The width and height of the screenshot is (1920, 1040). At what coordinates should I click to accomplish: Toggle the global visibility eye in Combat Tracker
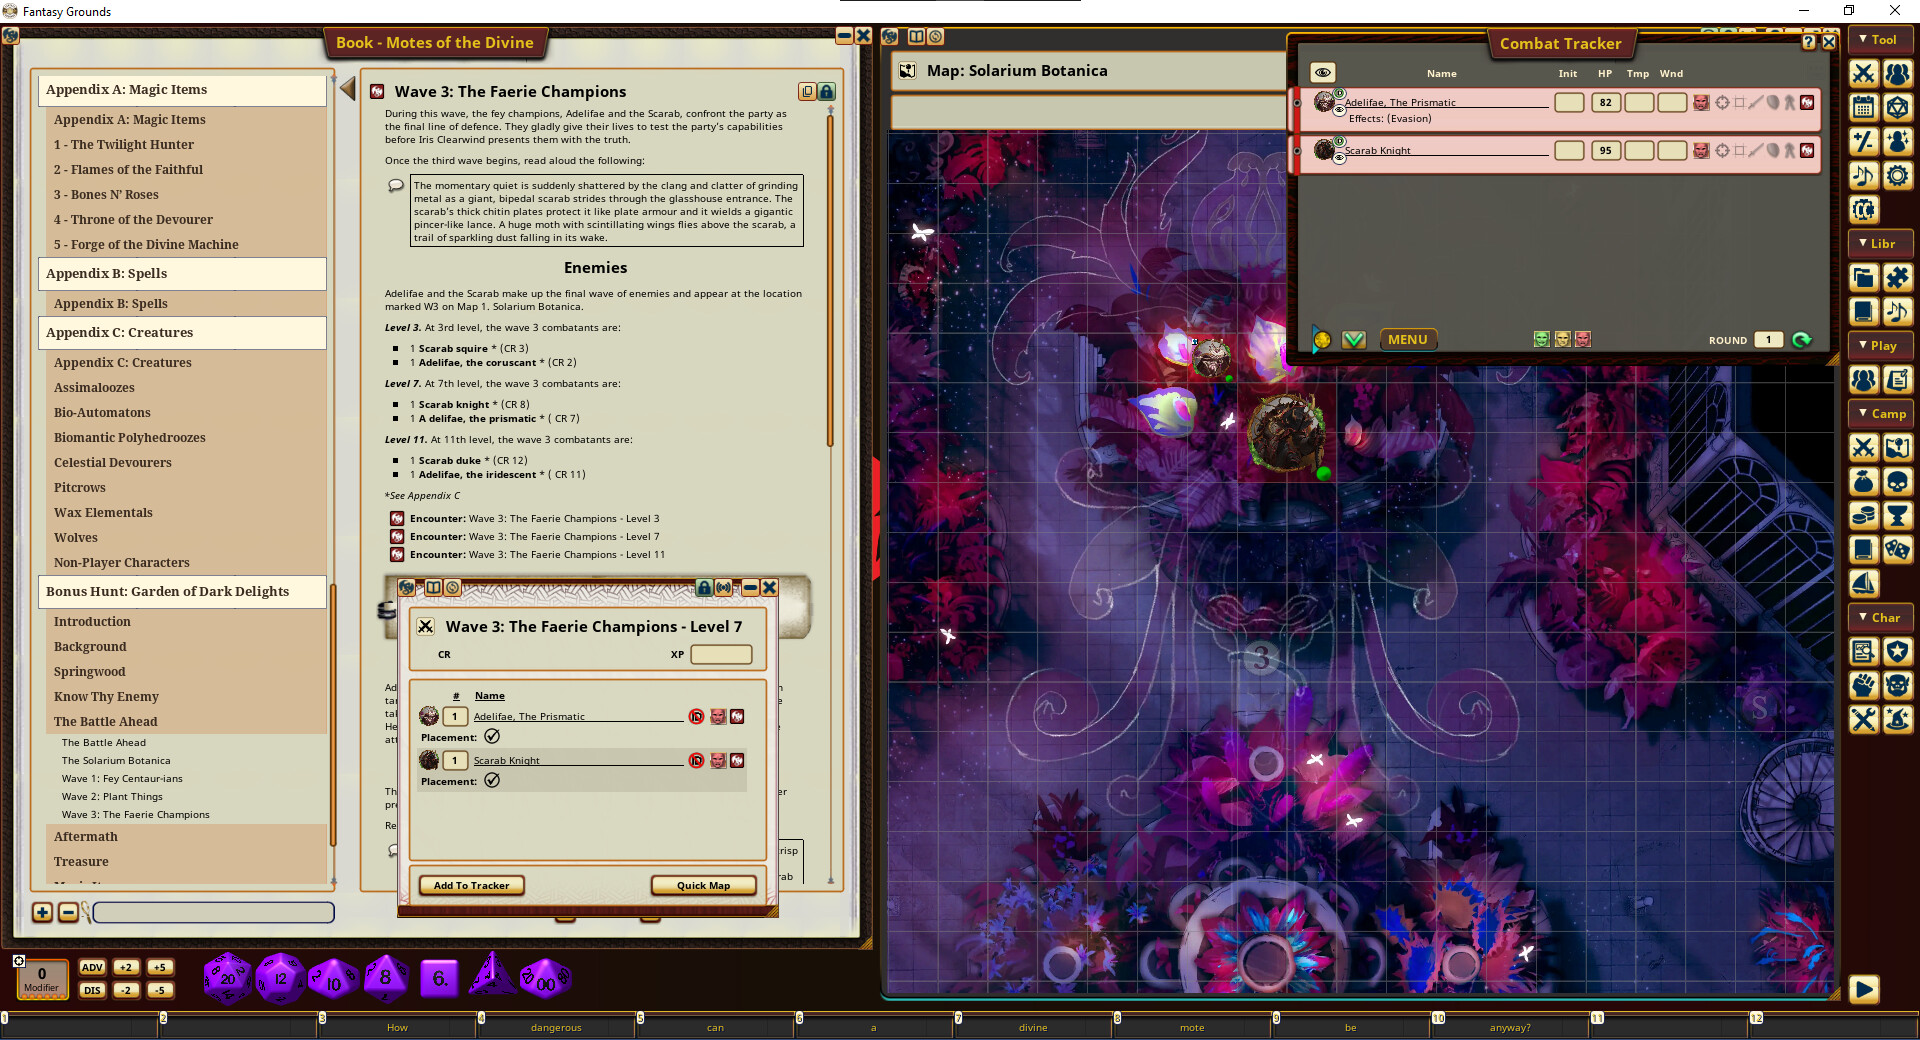(1322, 73)
